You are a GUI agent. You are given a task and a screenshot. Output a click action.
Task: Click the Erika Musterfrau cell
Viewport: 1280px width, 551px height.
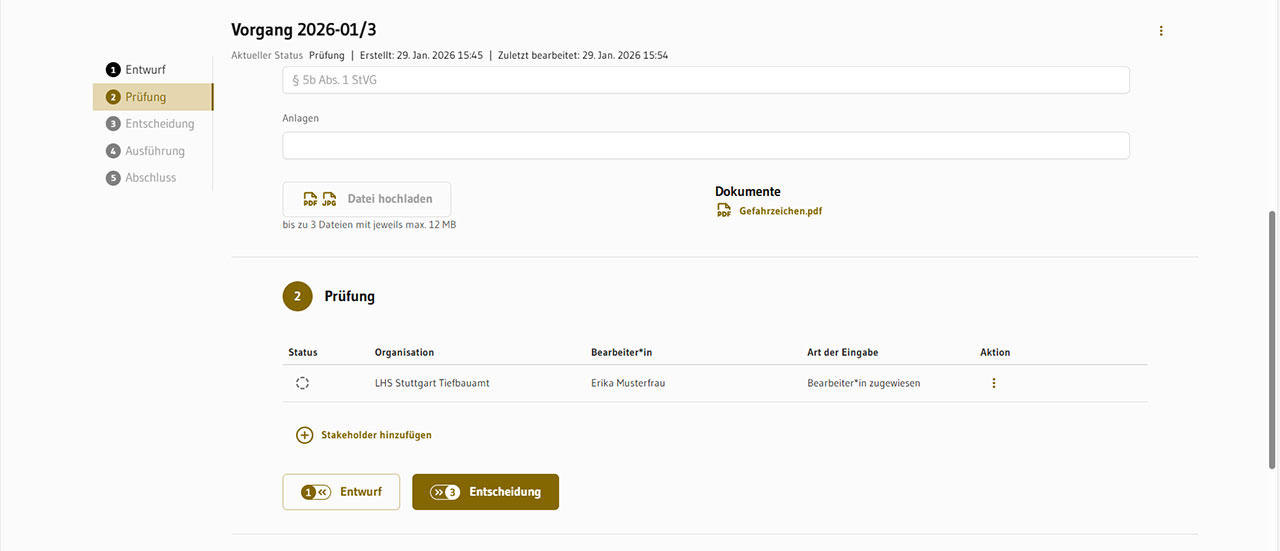coord(628,383)
